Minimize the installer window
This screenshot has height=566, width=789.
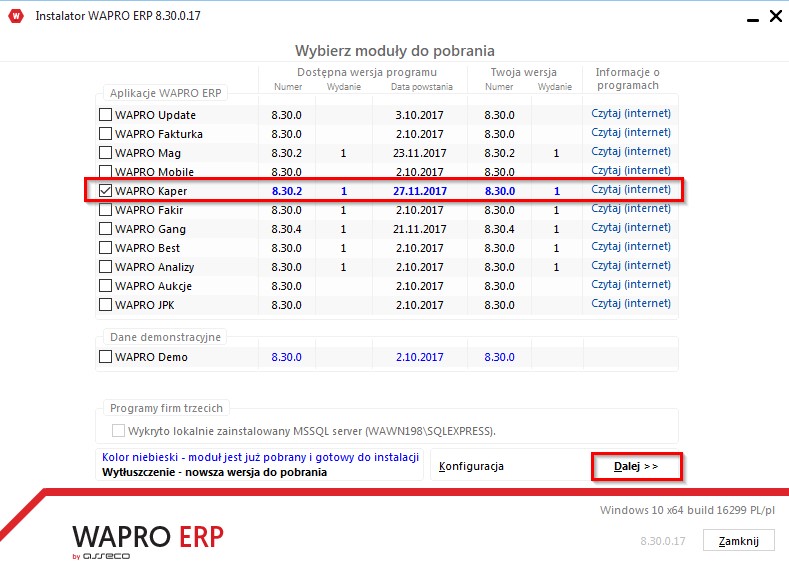coord(752,19)
